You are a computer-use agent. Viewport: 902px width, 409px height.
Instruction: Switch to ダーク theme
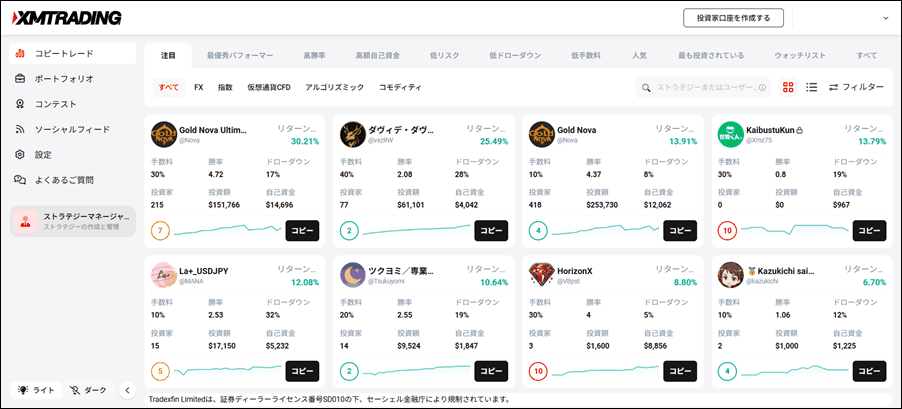coord(89,390)
